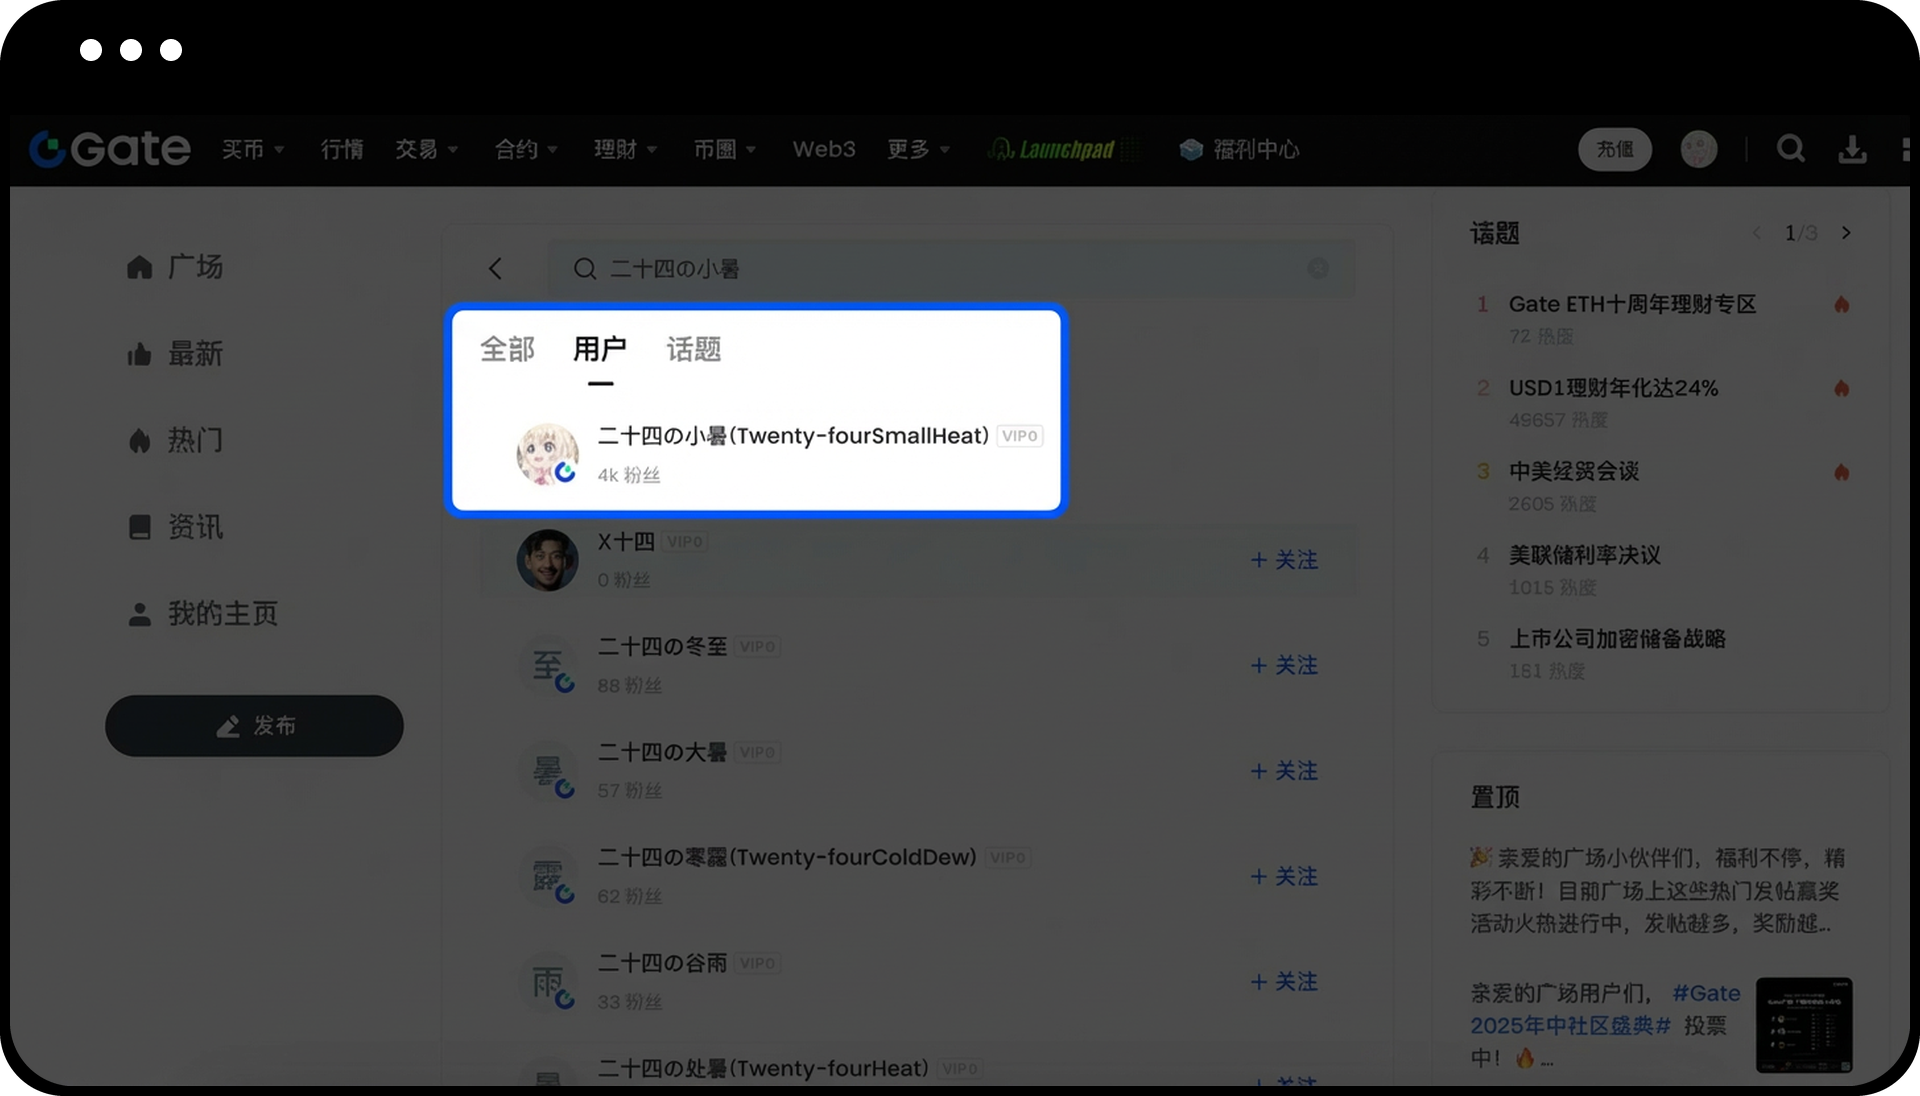1920x1096 pixels.
Task: Open topic USD1理财年化达24%
Action: point(1612,388)
